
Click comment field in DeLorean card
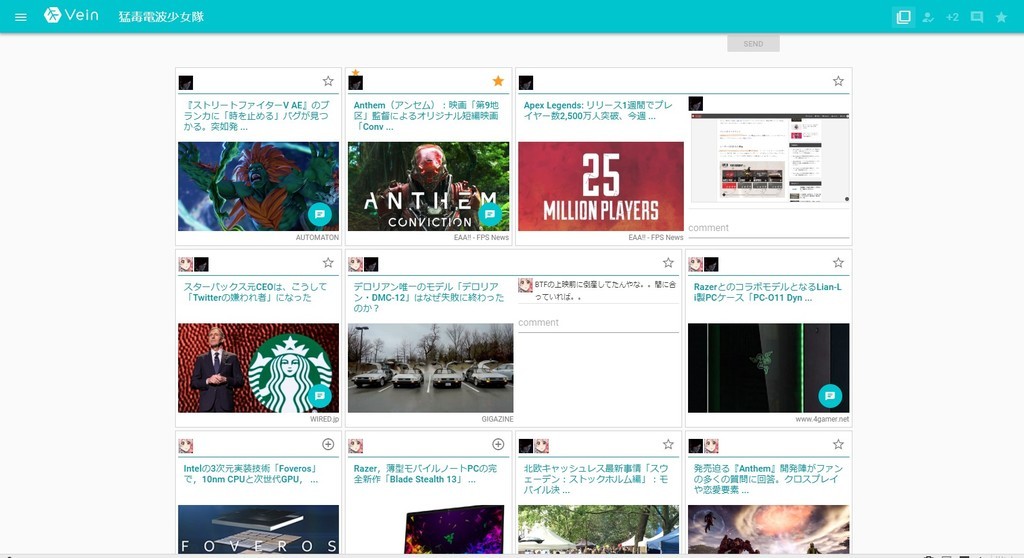(598, 323)
